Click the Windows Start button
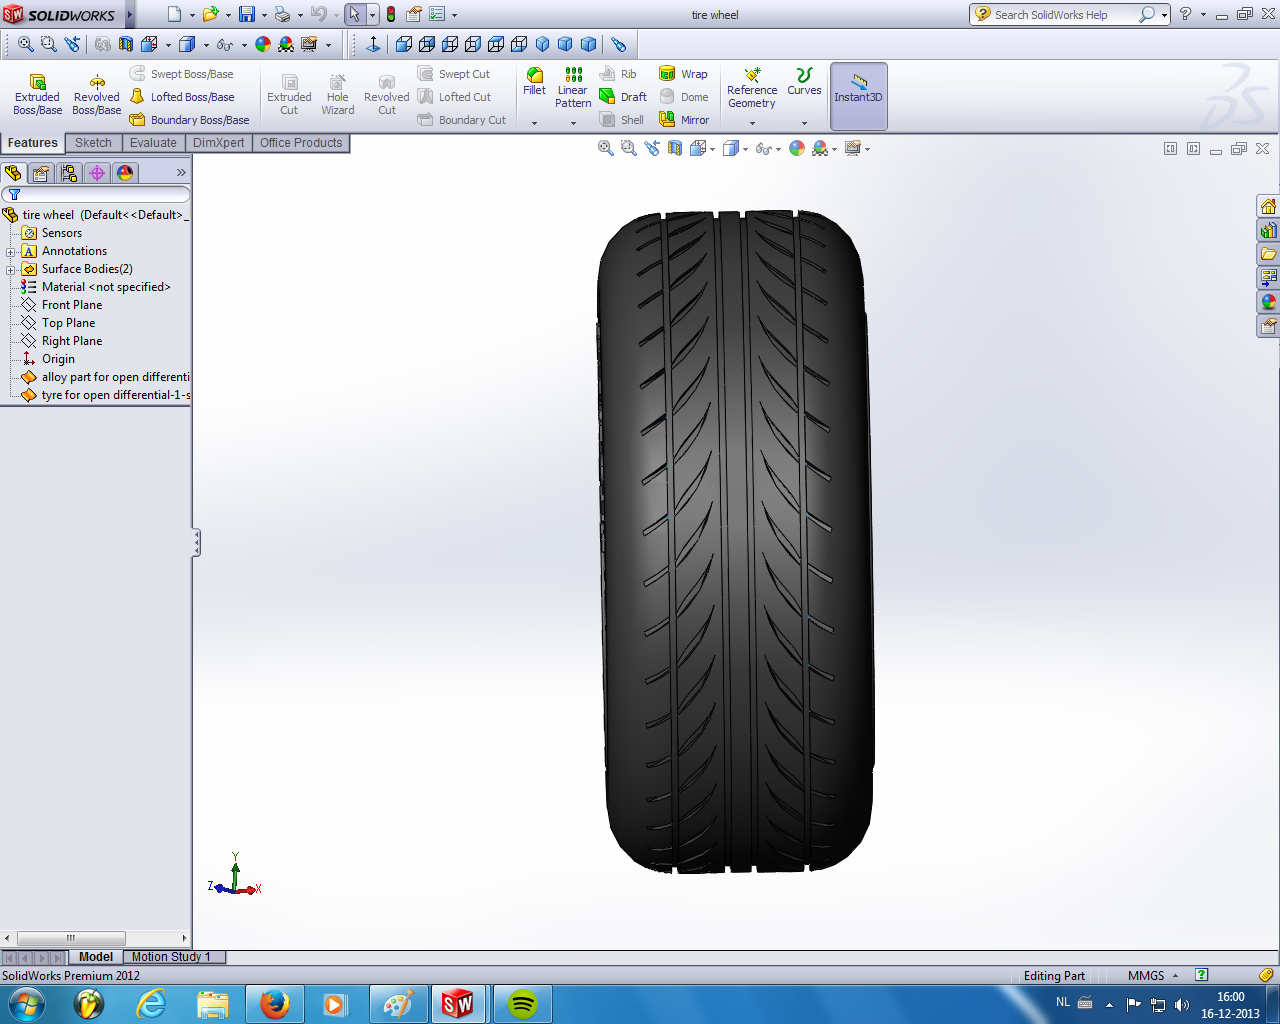 tap(26, 1004)
